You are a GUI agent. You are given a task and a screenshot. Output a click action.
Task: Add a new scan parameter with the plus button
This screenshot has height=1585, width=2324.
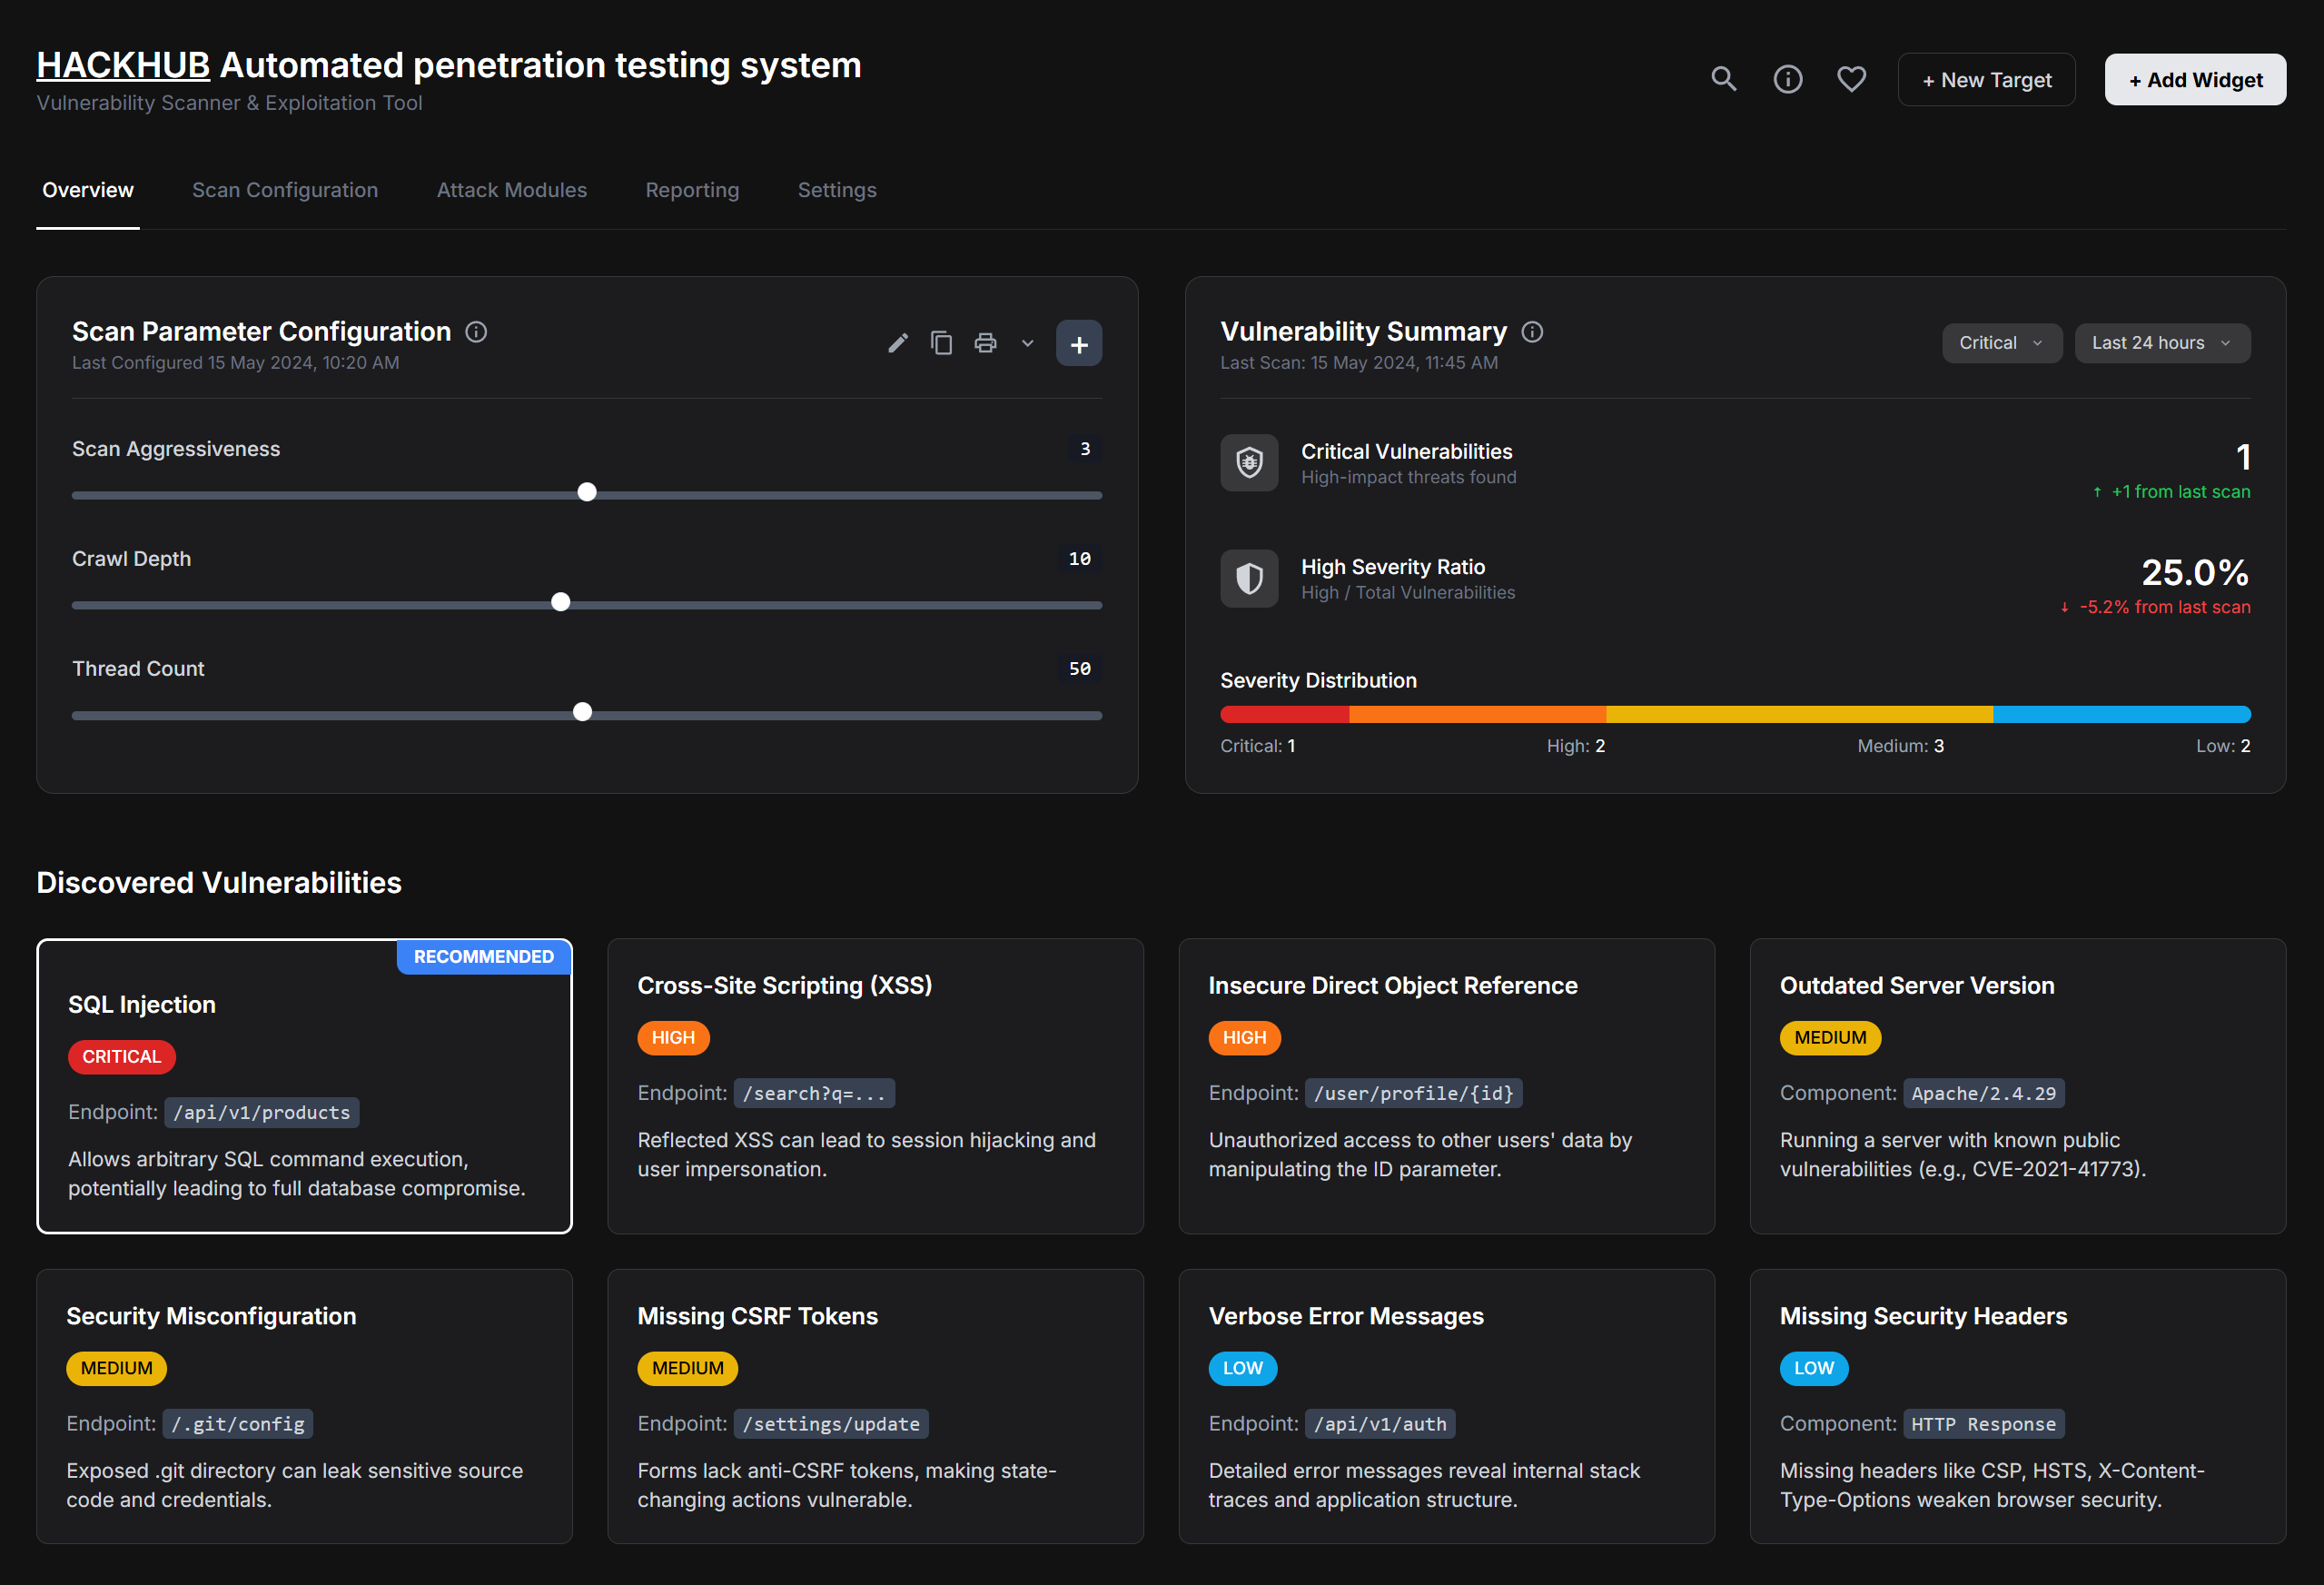[x=1079, y=343]
